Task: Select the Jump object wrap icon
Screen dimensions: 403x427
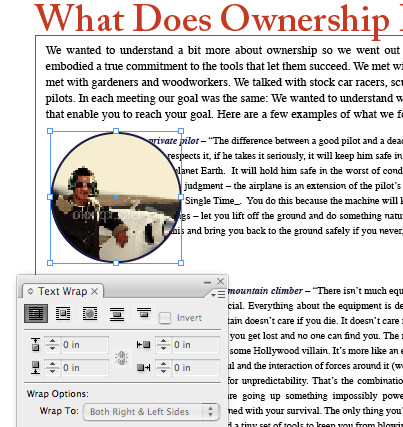Action: pyautogui.click(x=117, y=314)
